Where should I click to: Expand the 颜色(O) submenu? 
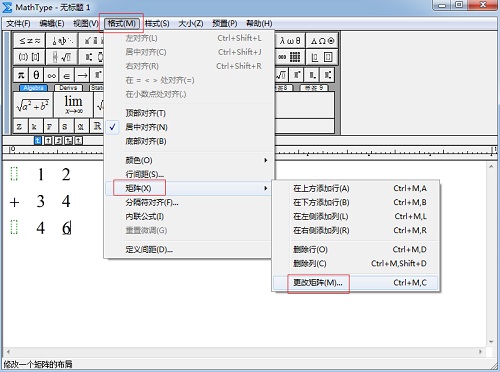click(x=189, y=160)
